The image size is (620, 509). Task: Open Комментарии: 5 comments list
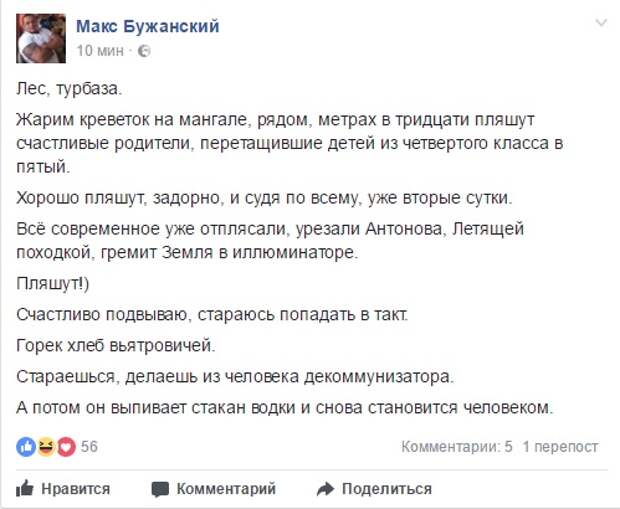[x=457, y=447]
